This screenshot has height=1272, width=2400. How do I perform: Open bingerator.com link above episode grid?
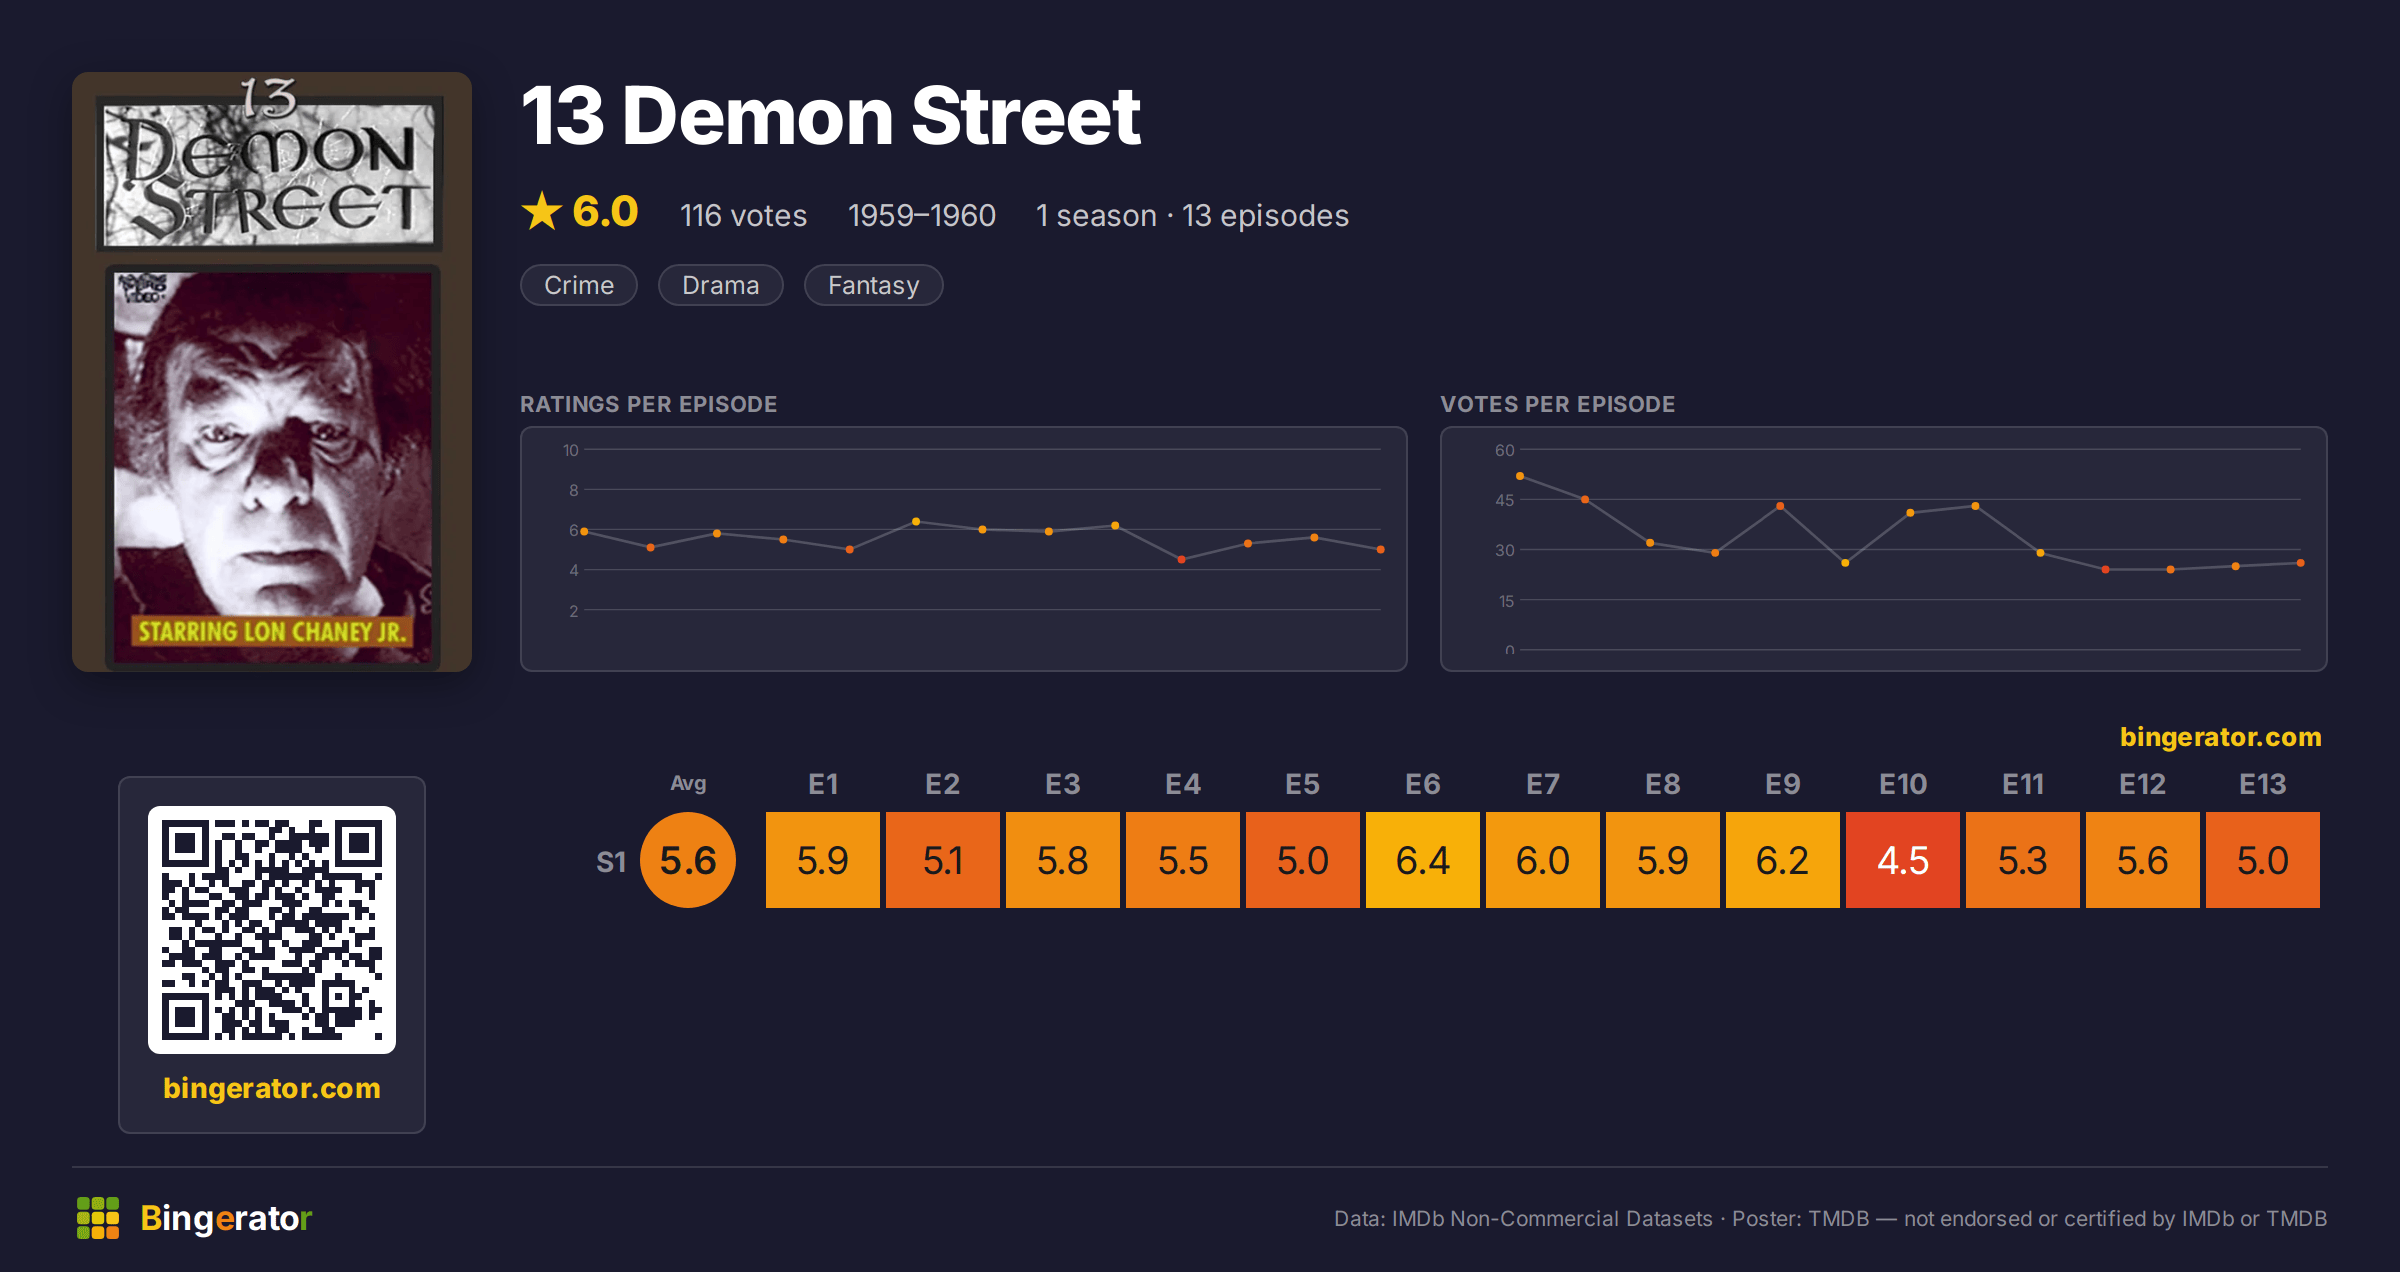tap(2220, 737)
